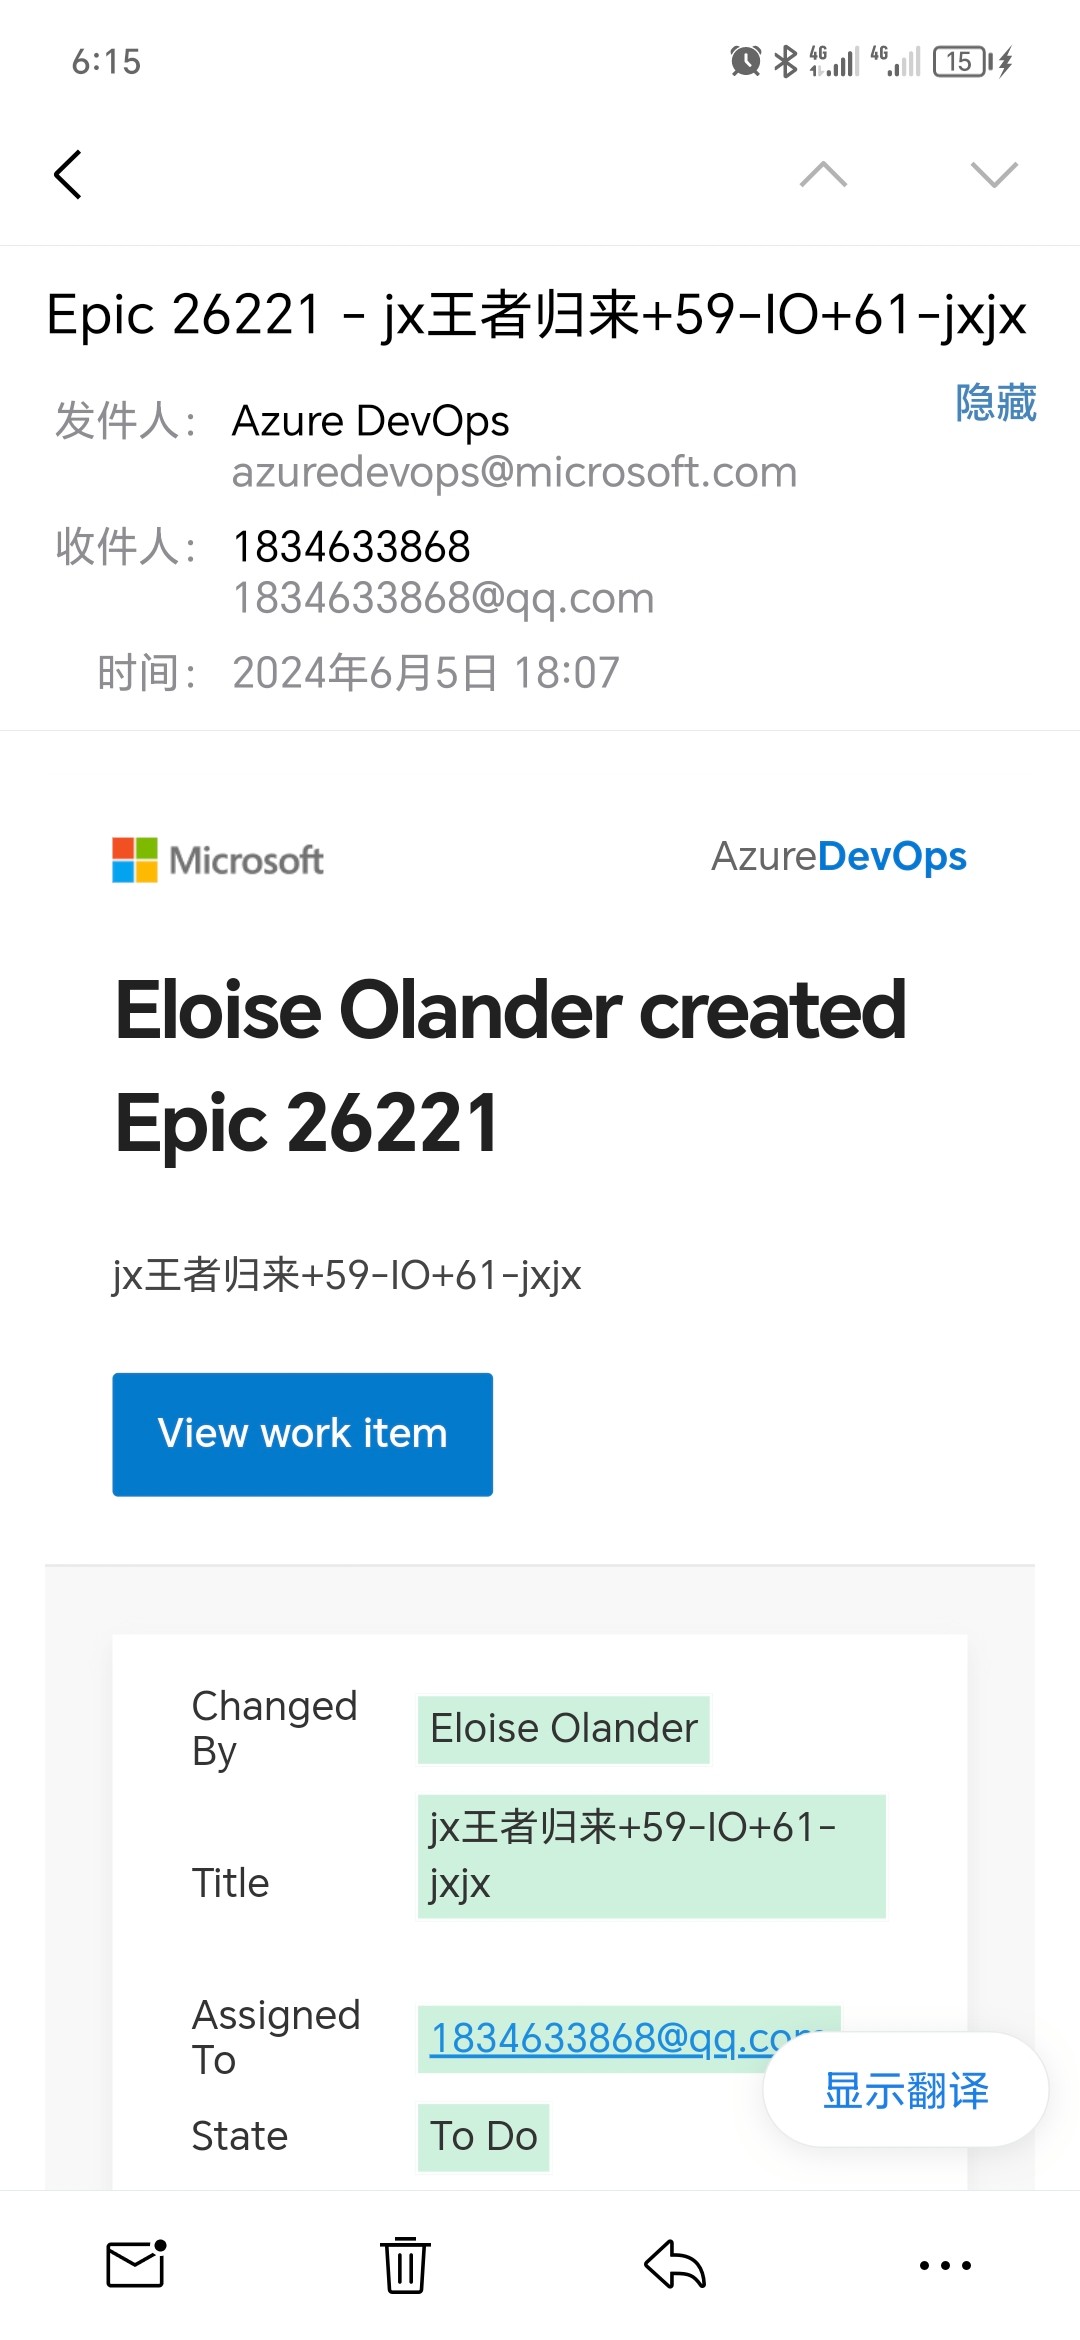The image size is (1080, 2340).
Task: Open more options three-dot menu
Action: click(945, 2265)
